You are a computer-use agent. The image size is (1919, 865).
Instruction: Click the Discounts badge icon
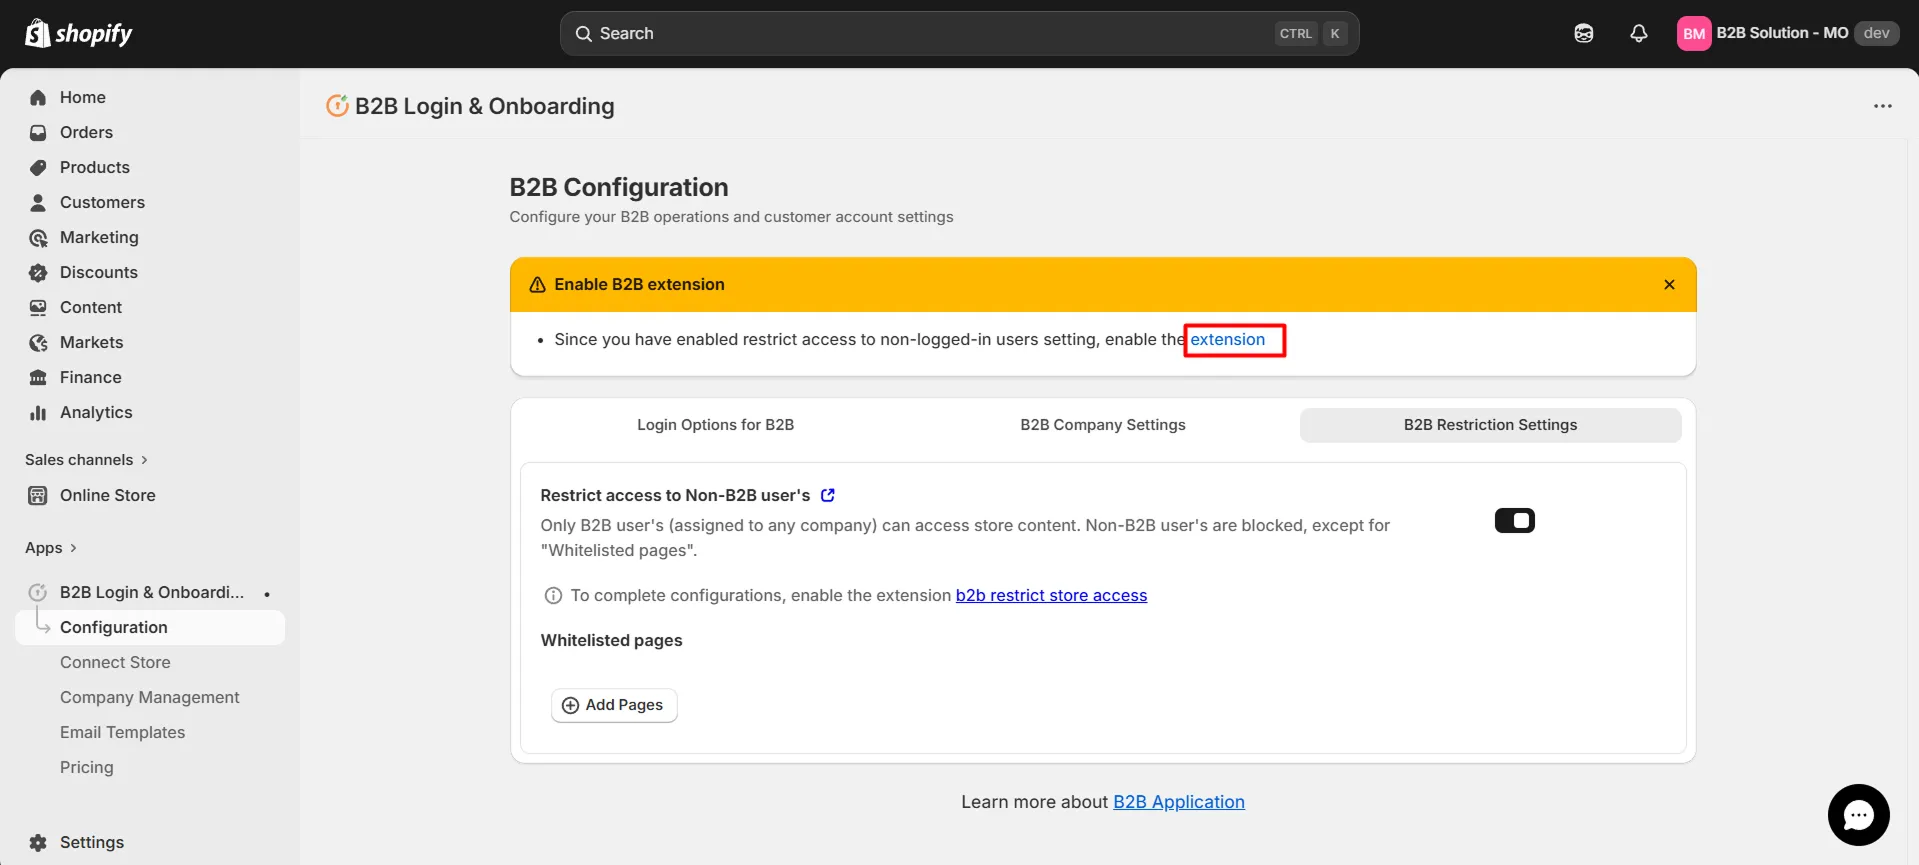pyautogui.click(x=38, y=272)
